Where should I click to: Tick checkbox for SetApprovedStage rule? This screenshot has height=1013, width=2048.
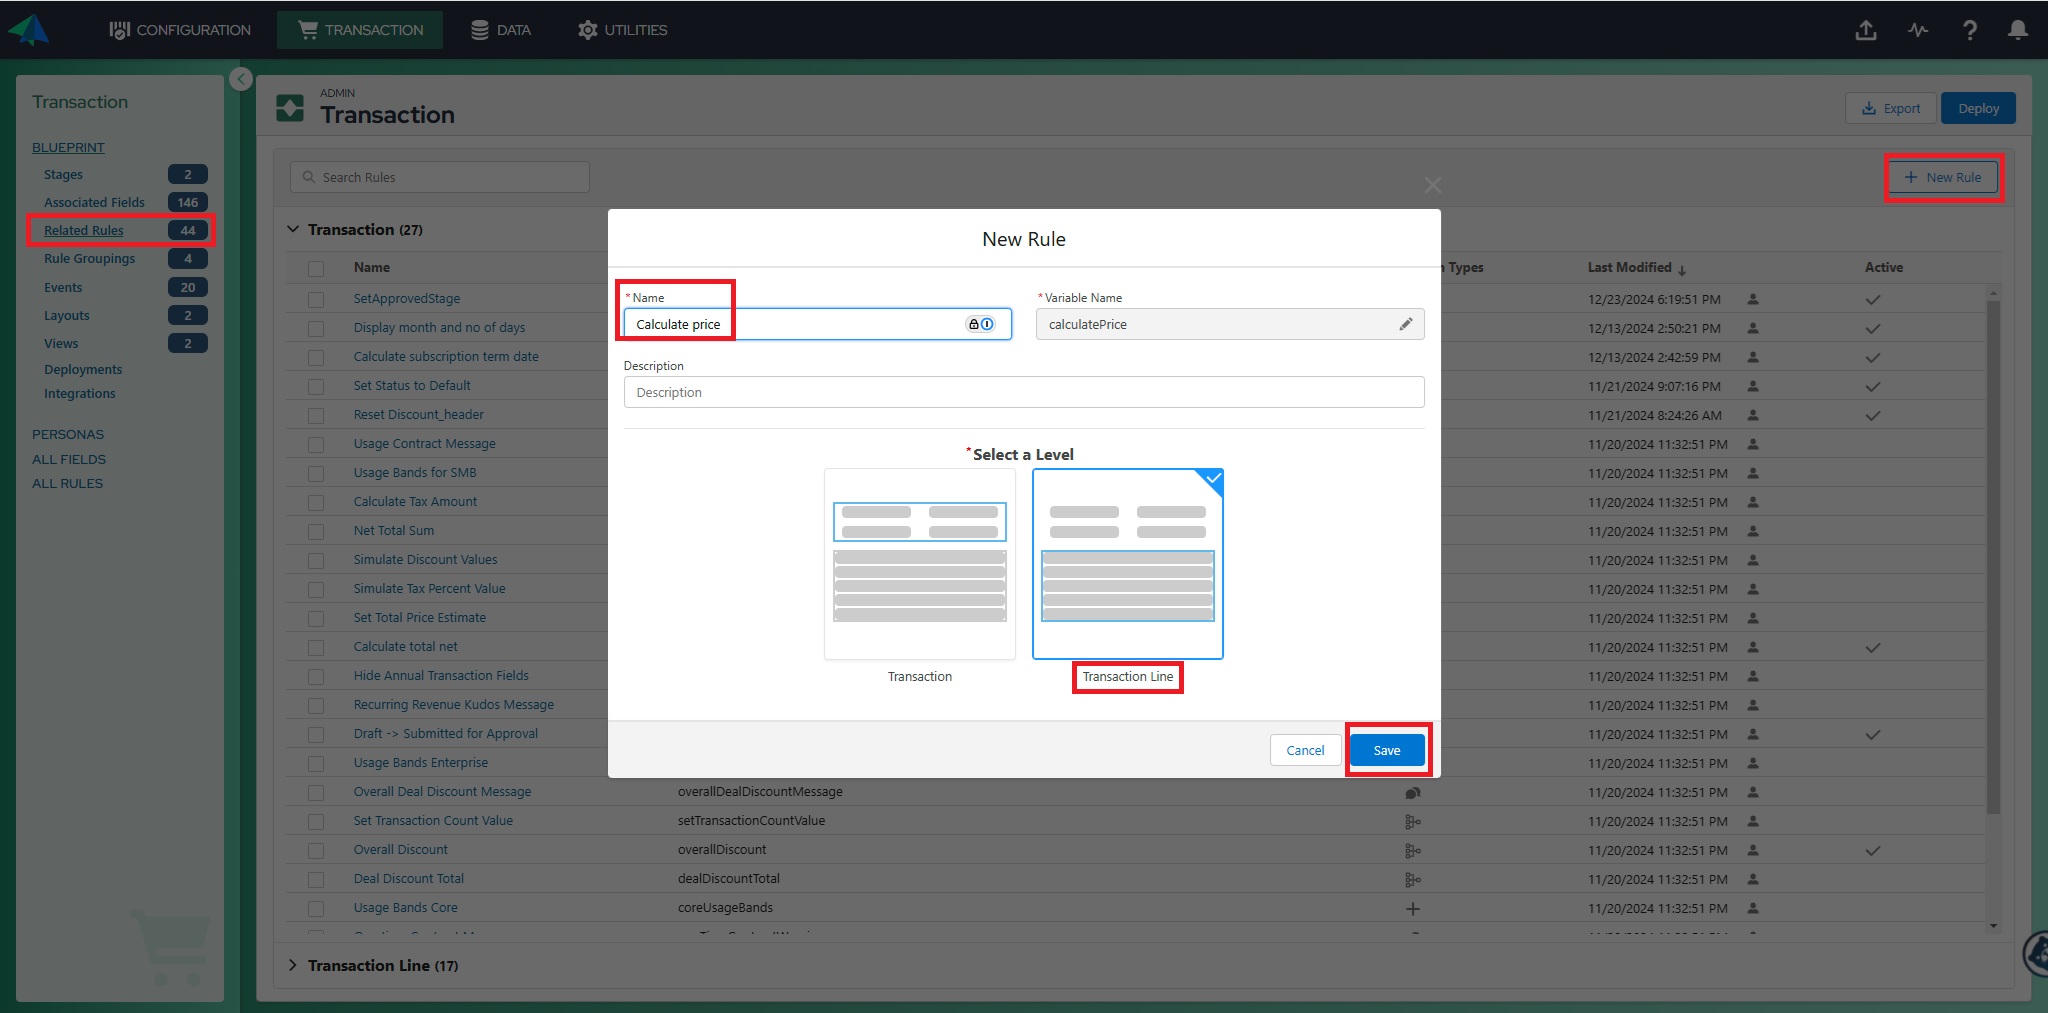coord(316,299)
